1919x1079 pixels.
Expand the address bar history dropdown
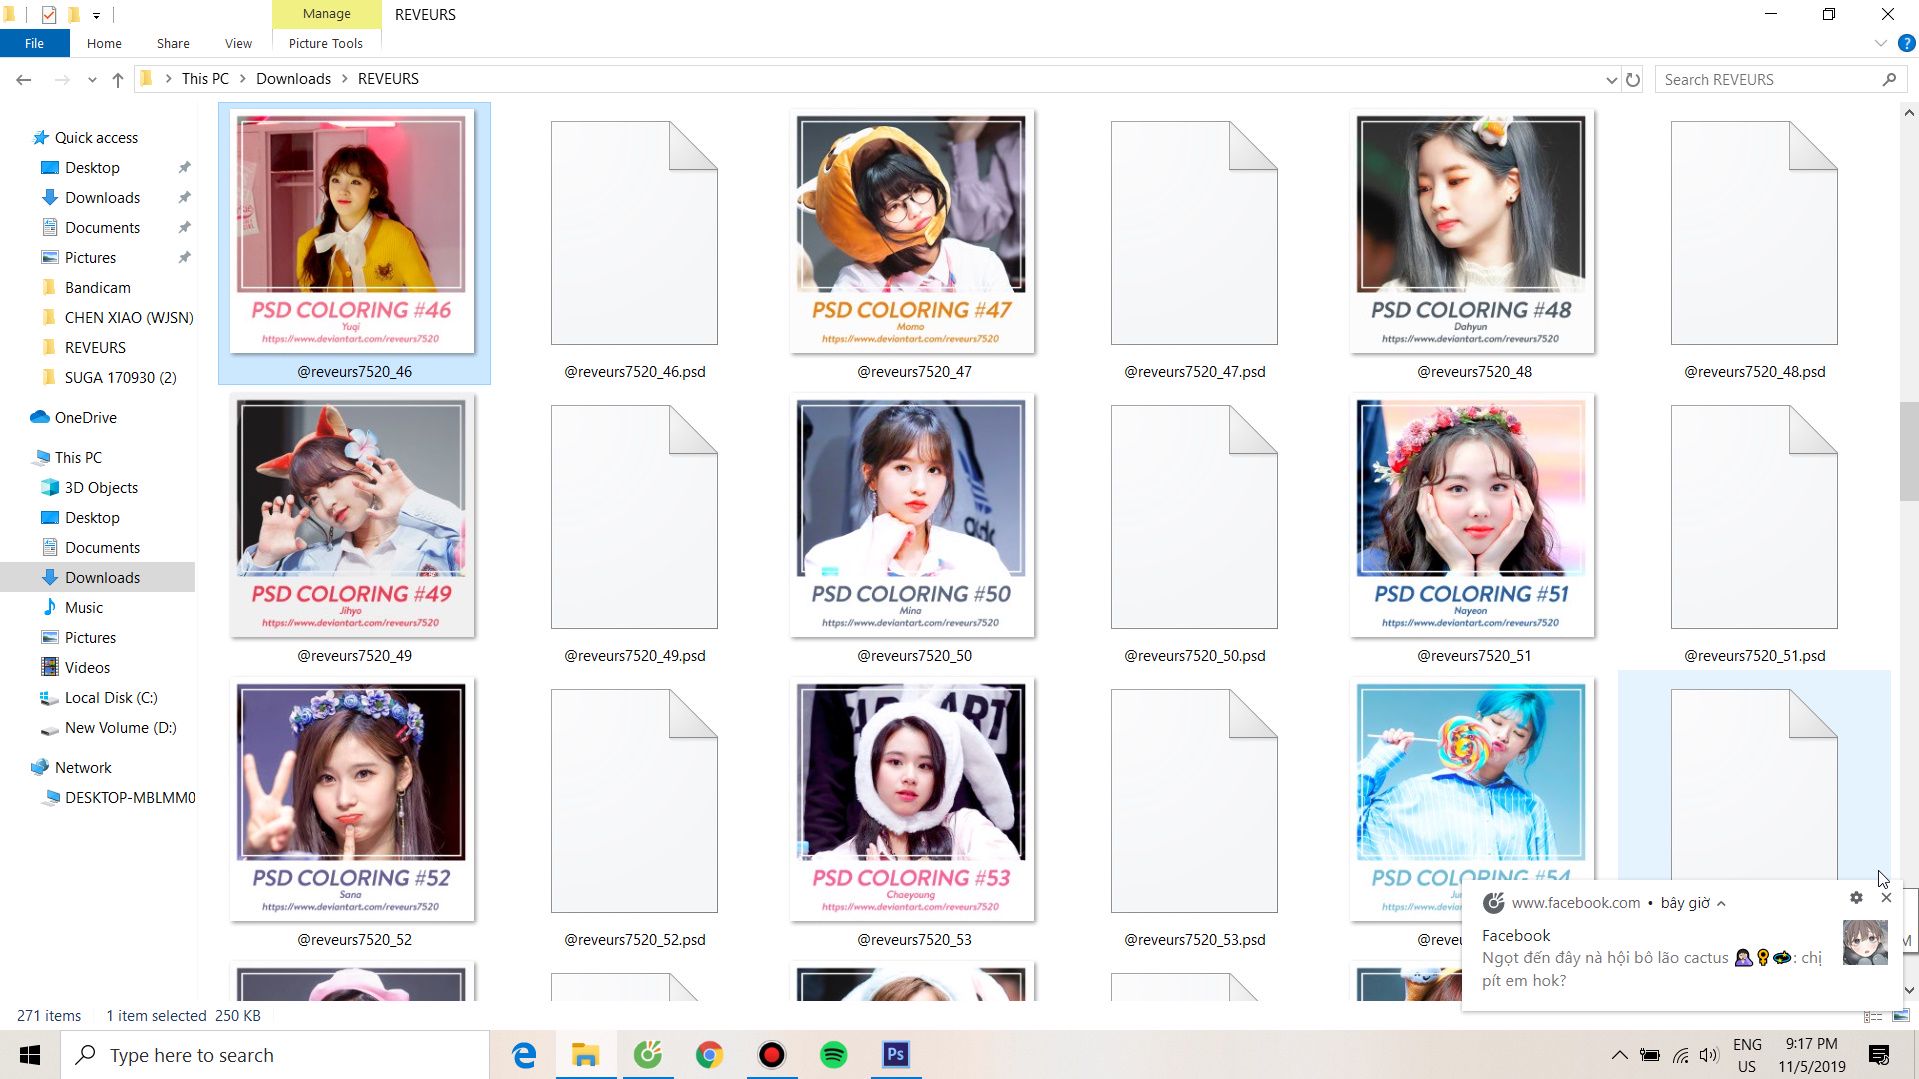(1611, 80)
